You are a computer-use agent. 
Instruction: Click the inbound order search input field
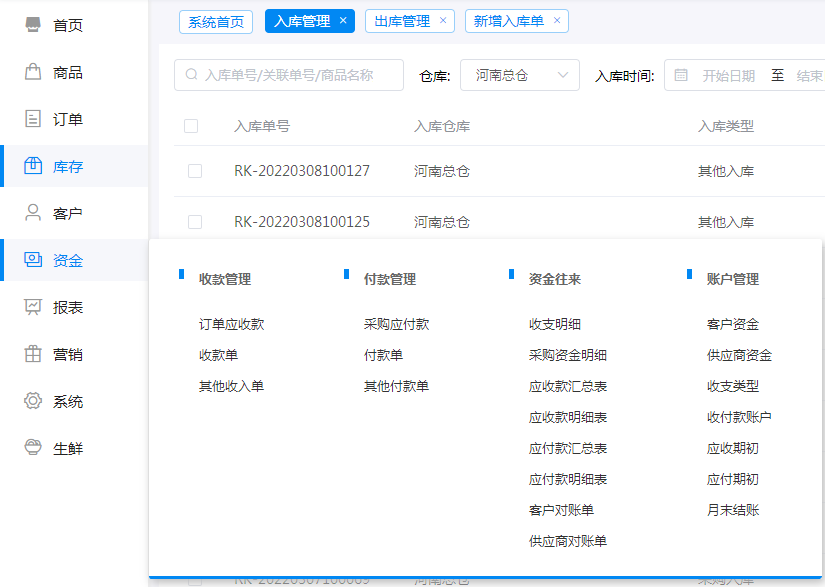[290, 75]
